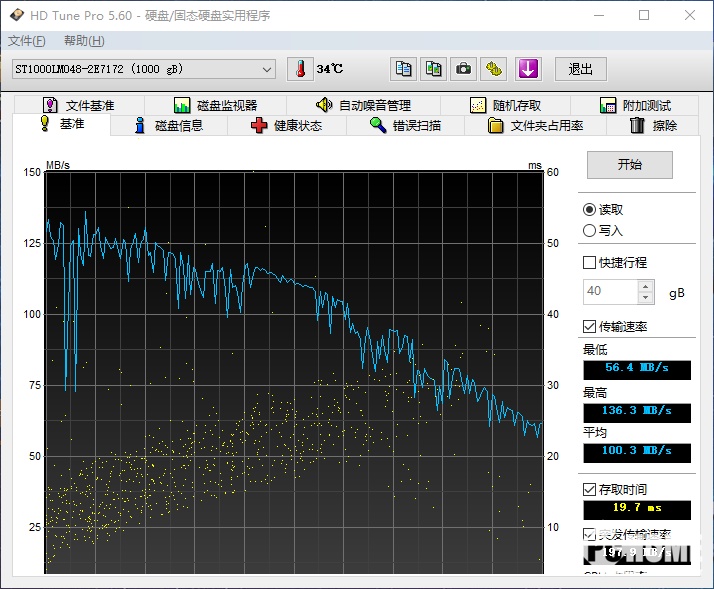Open the 错误扫描 tab
This screenshot has height=589, width=714.
(x=405, y=125)
